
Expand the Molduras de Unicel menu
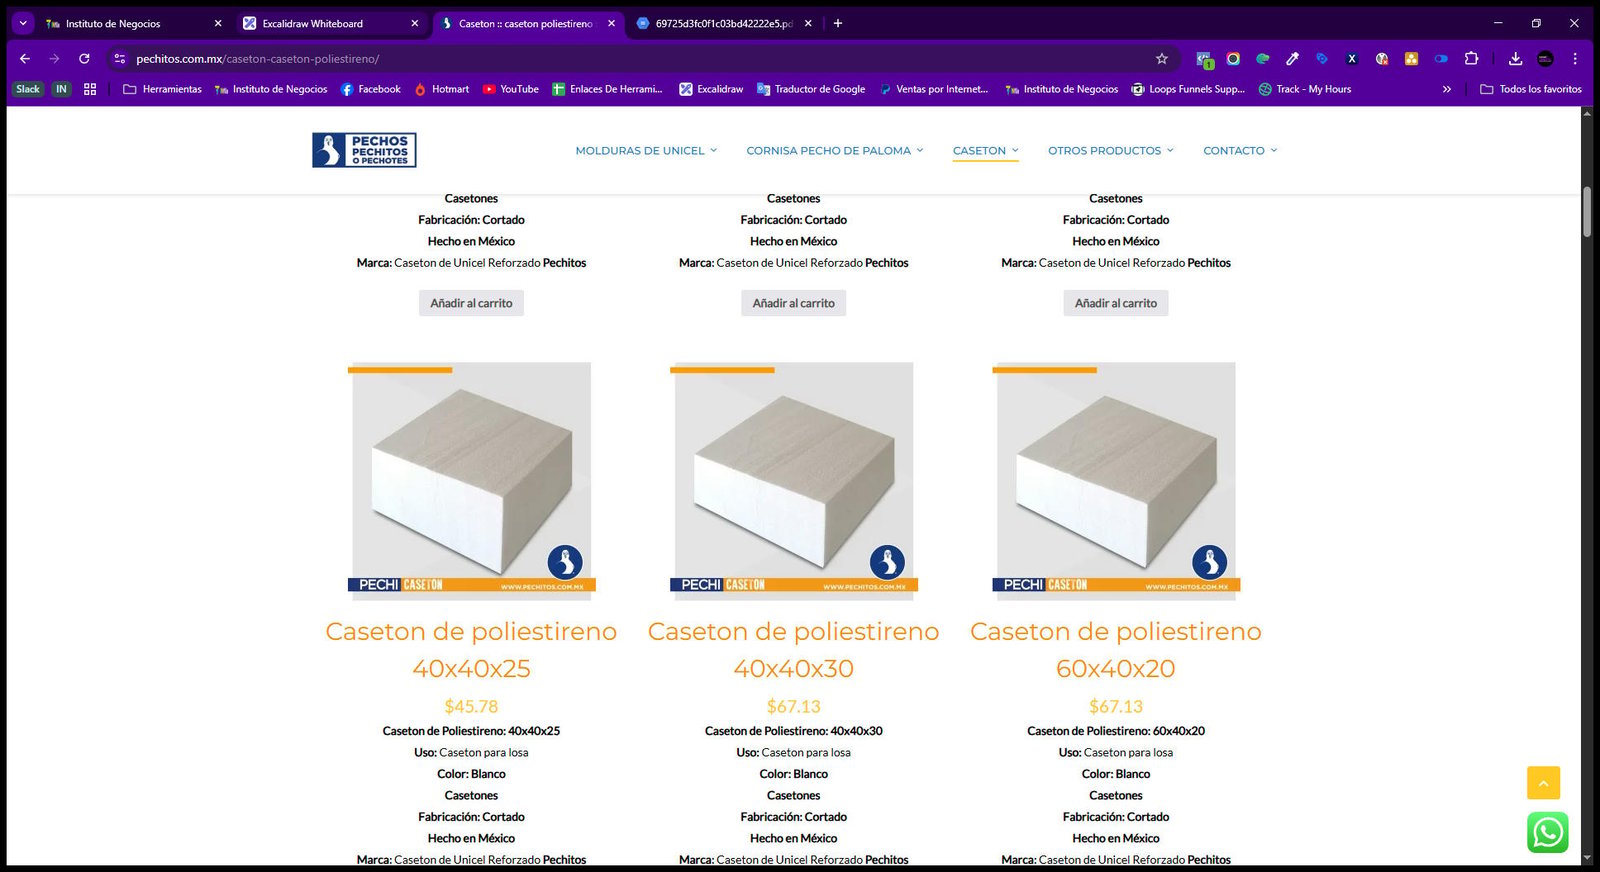646,151
